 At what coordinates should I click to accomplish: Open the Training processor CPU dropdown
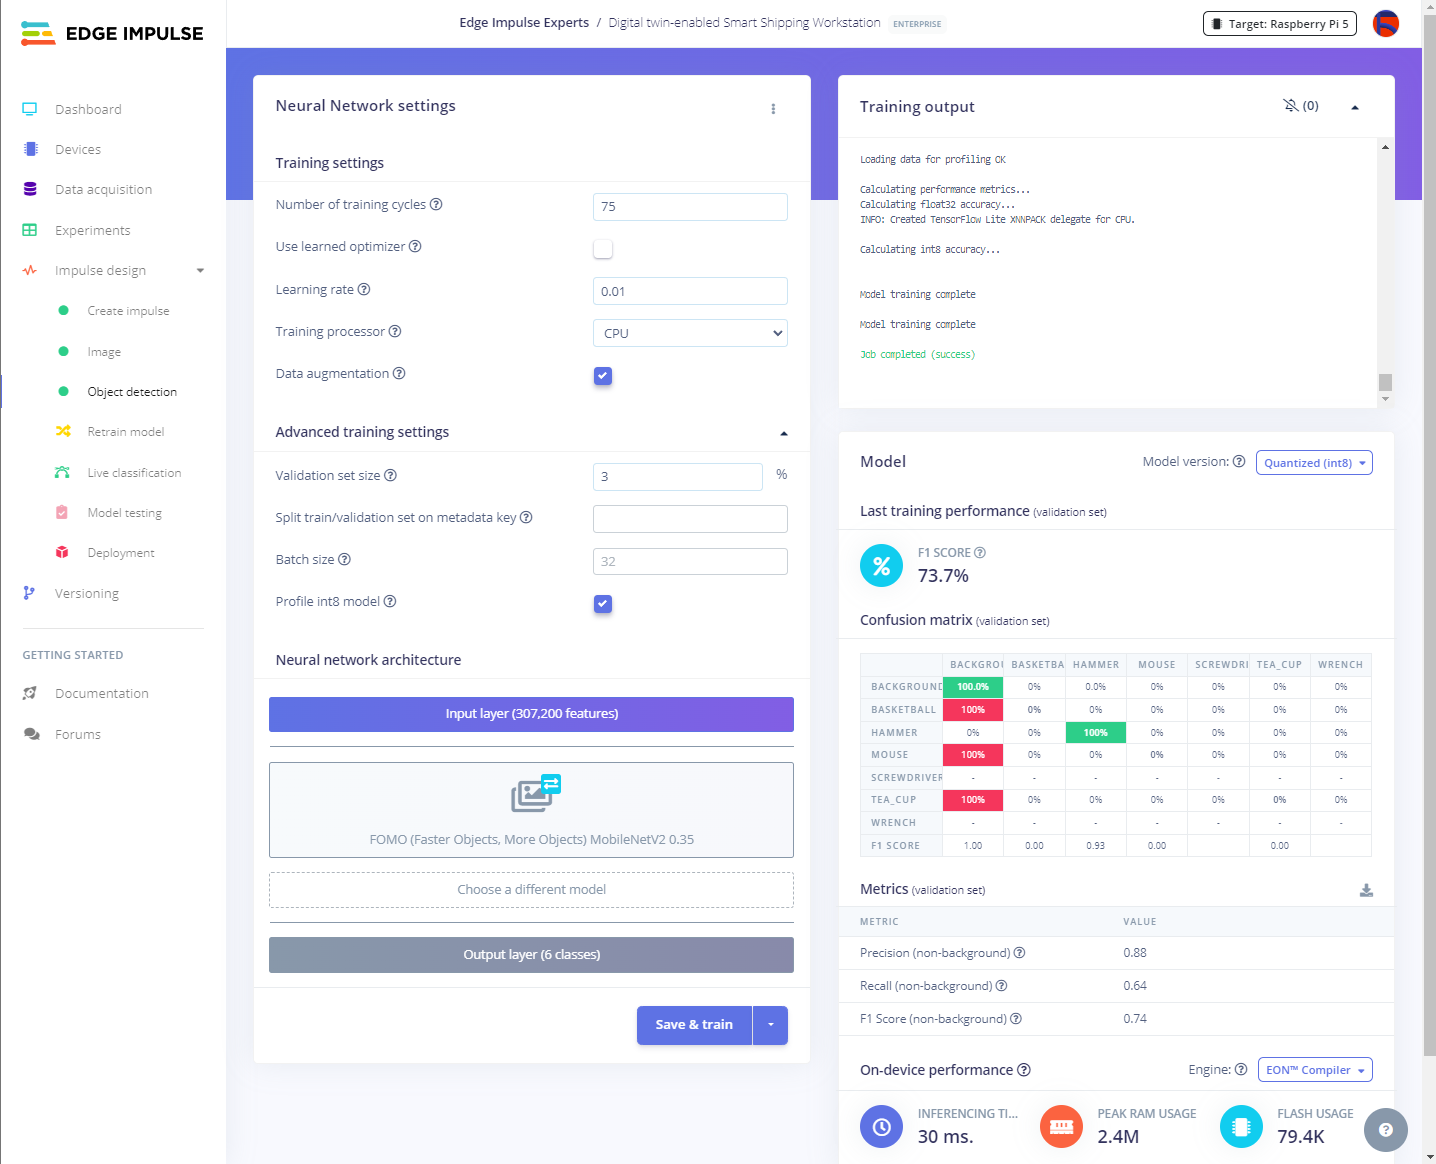point(690,333)
